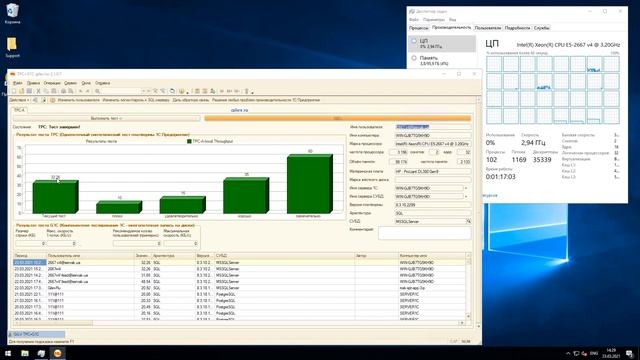Click the Дать обратную связь link
Image resolution: width=640 pixels, height=360 pixels.
click(191, 100)
